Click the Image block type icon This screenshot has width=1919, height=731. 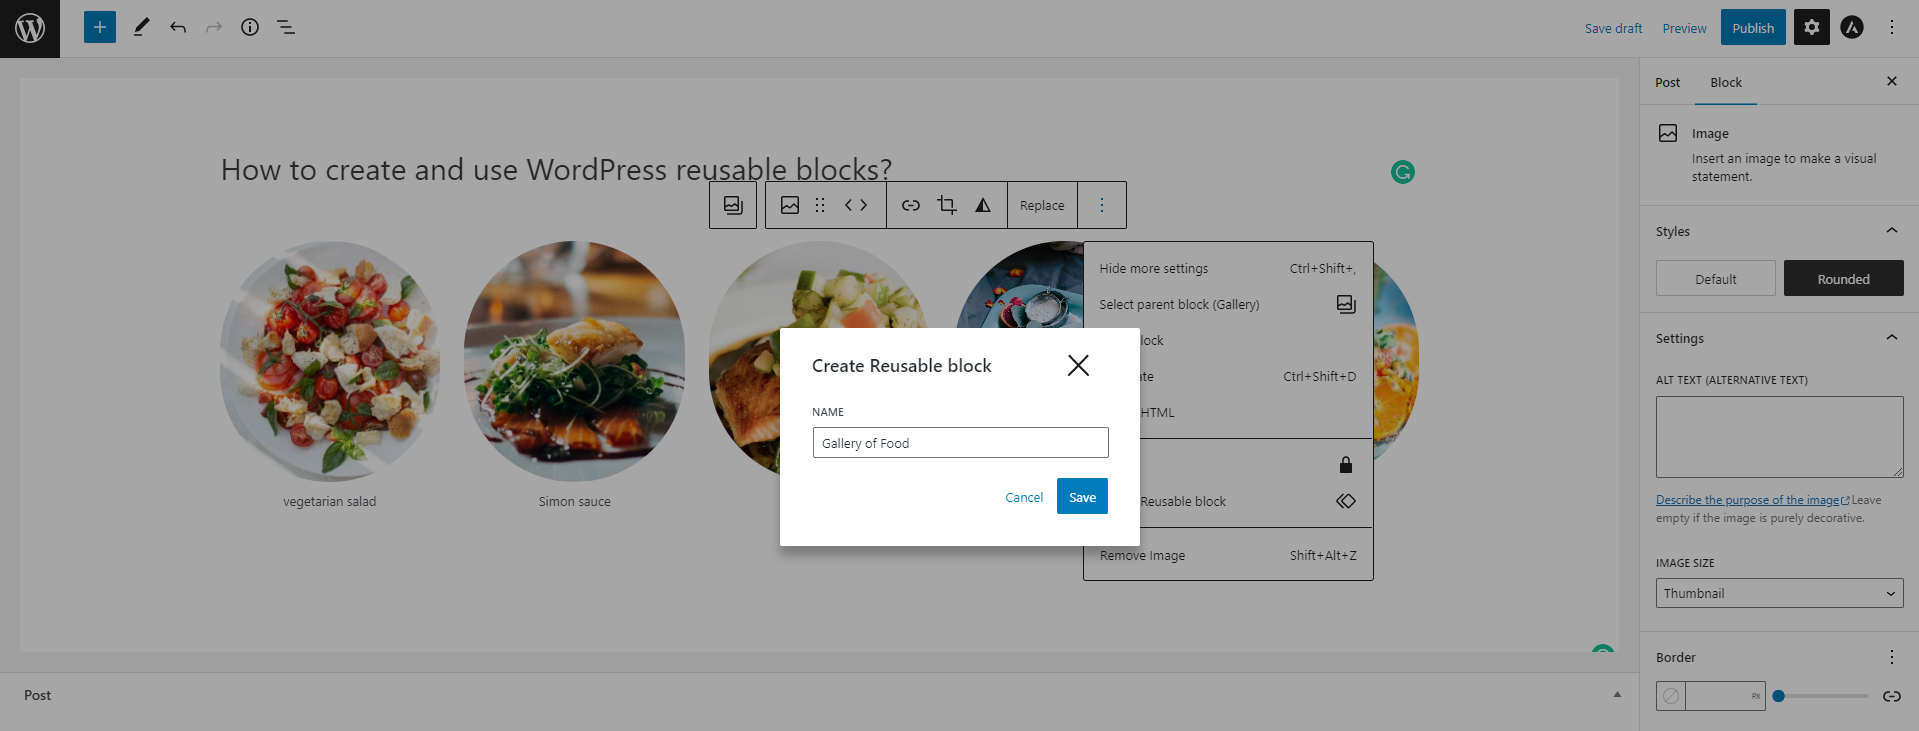pos(790,205)
